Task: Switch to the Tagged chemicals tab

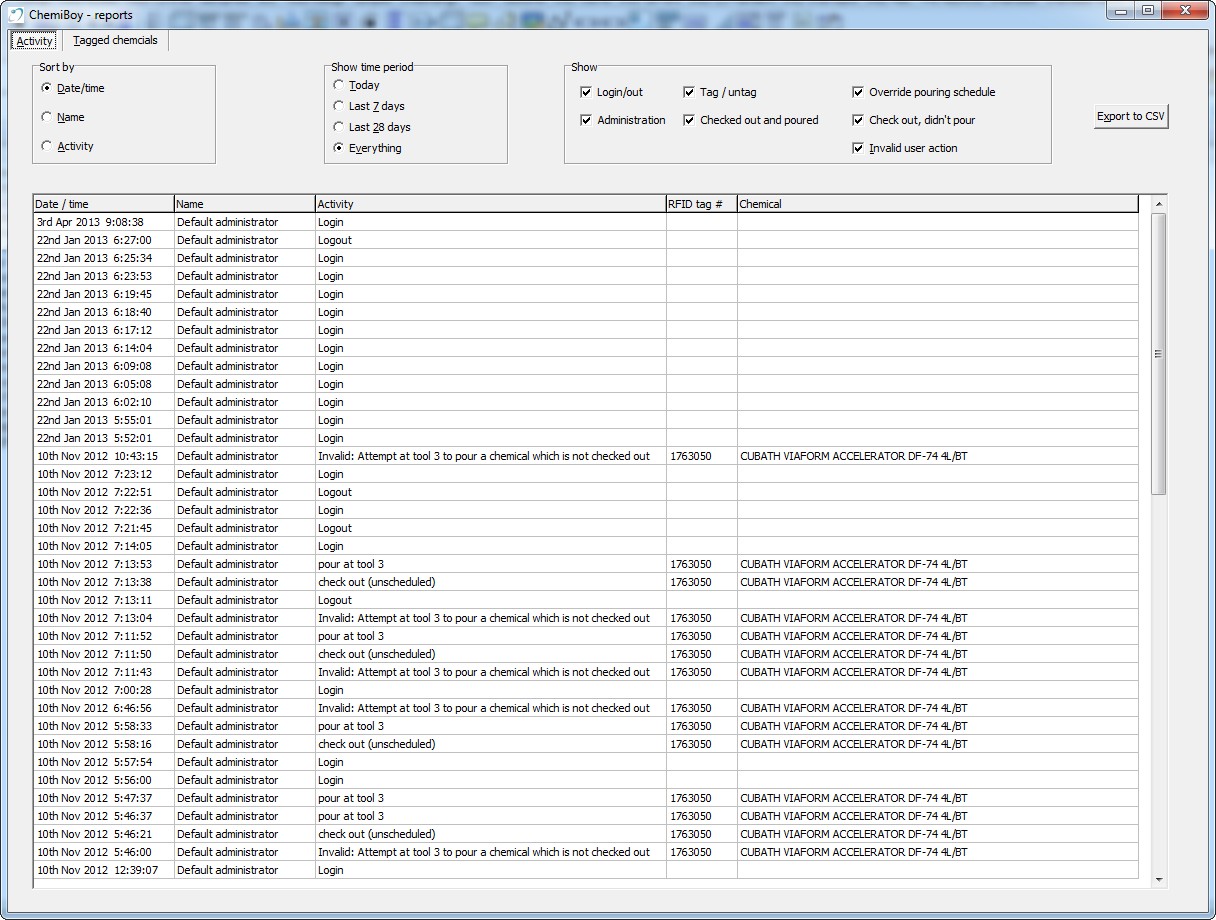Action: pos(115,41)
